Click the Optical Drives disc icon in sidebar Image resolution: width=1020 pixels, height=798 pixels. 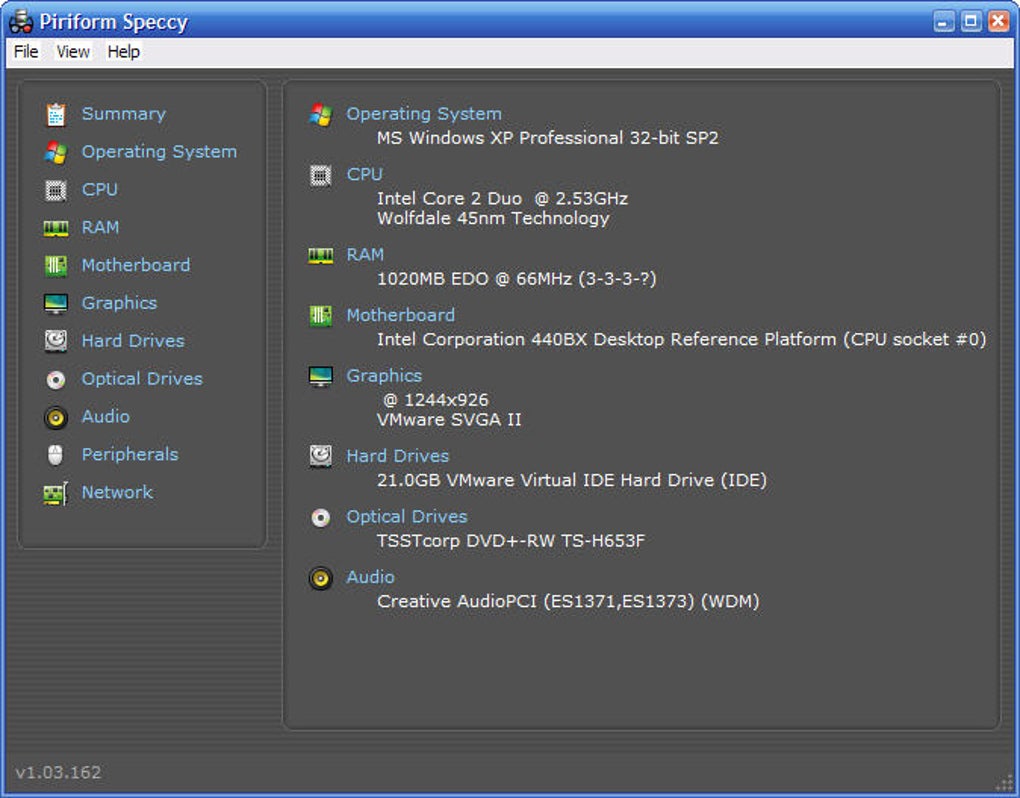coord(56,380)
